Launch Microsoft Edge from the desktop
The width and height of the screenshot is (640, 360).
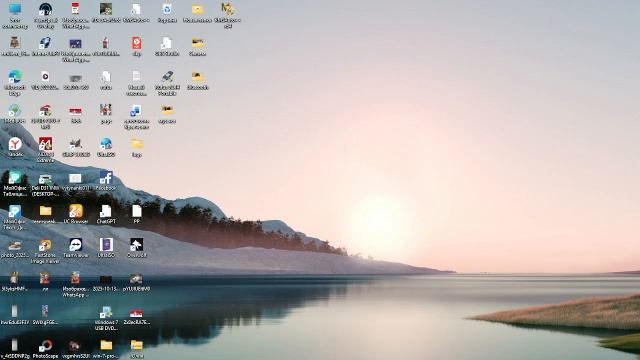coord(15,76)
